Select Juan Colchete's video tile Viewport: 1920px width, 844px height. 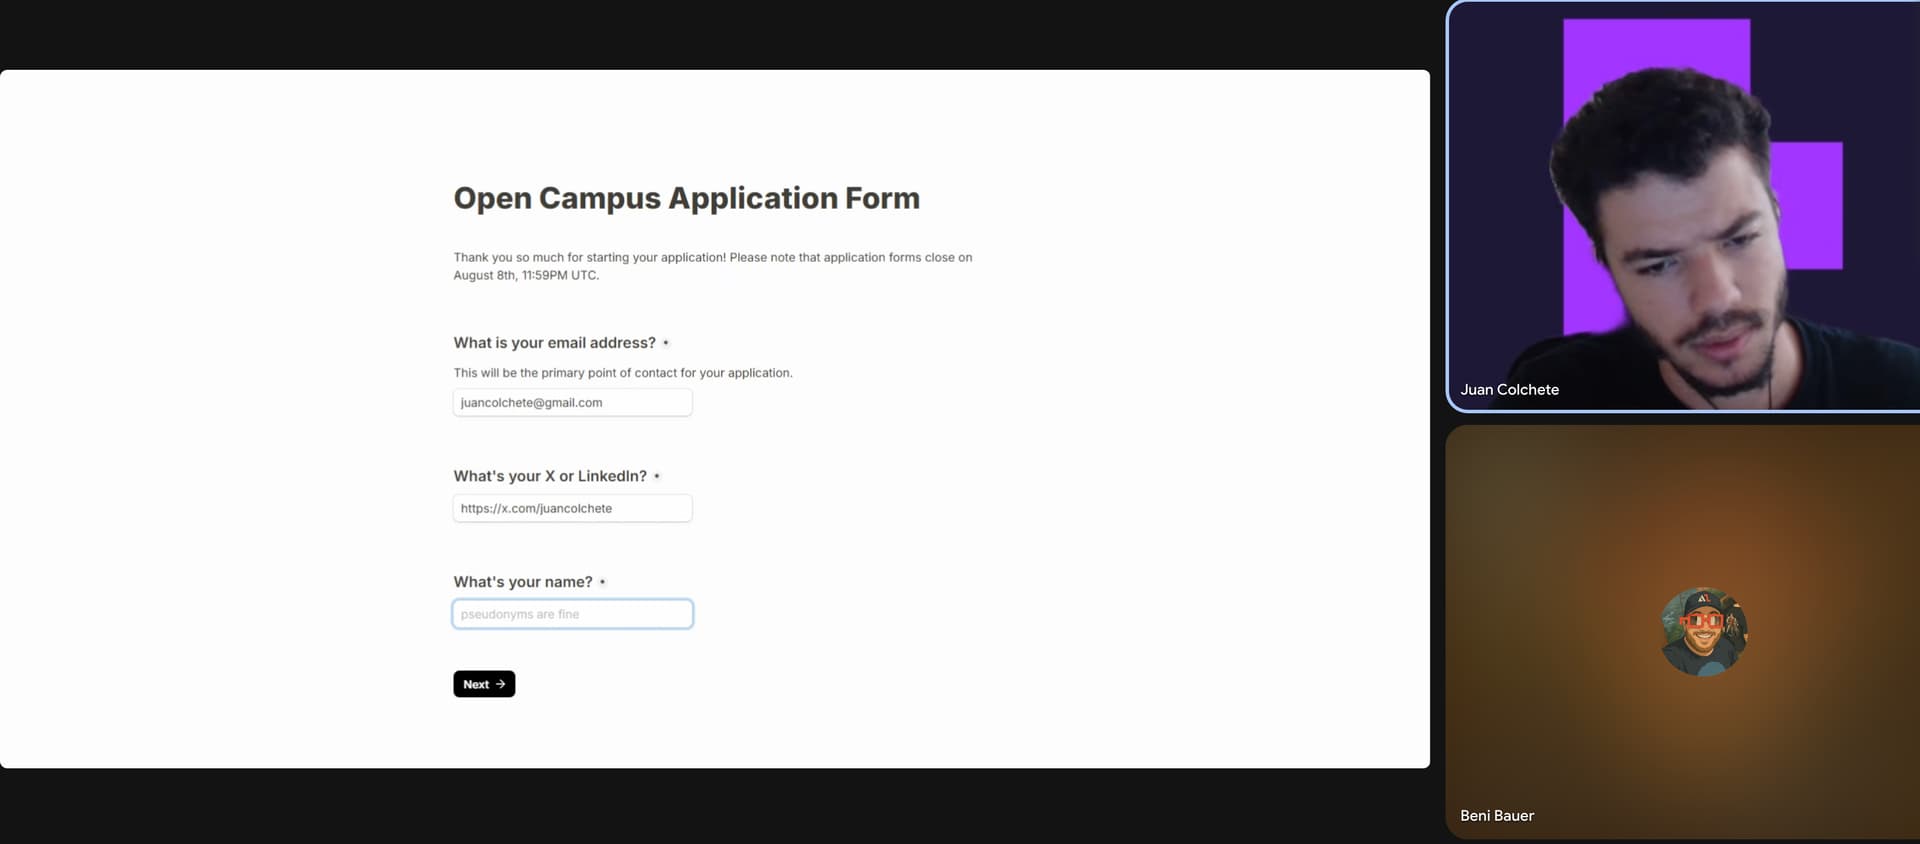tap(1683, 205)
